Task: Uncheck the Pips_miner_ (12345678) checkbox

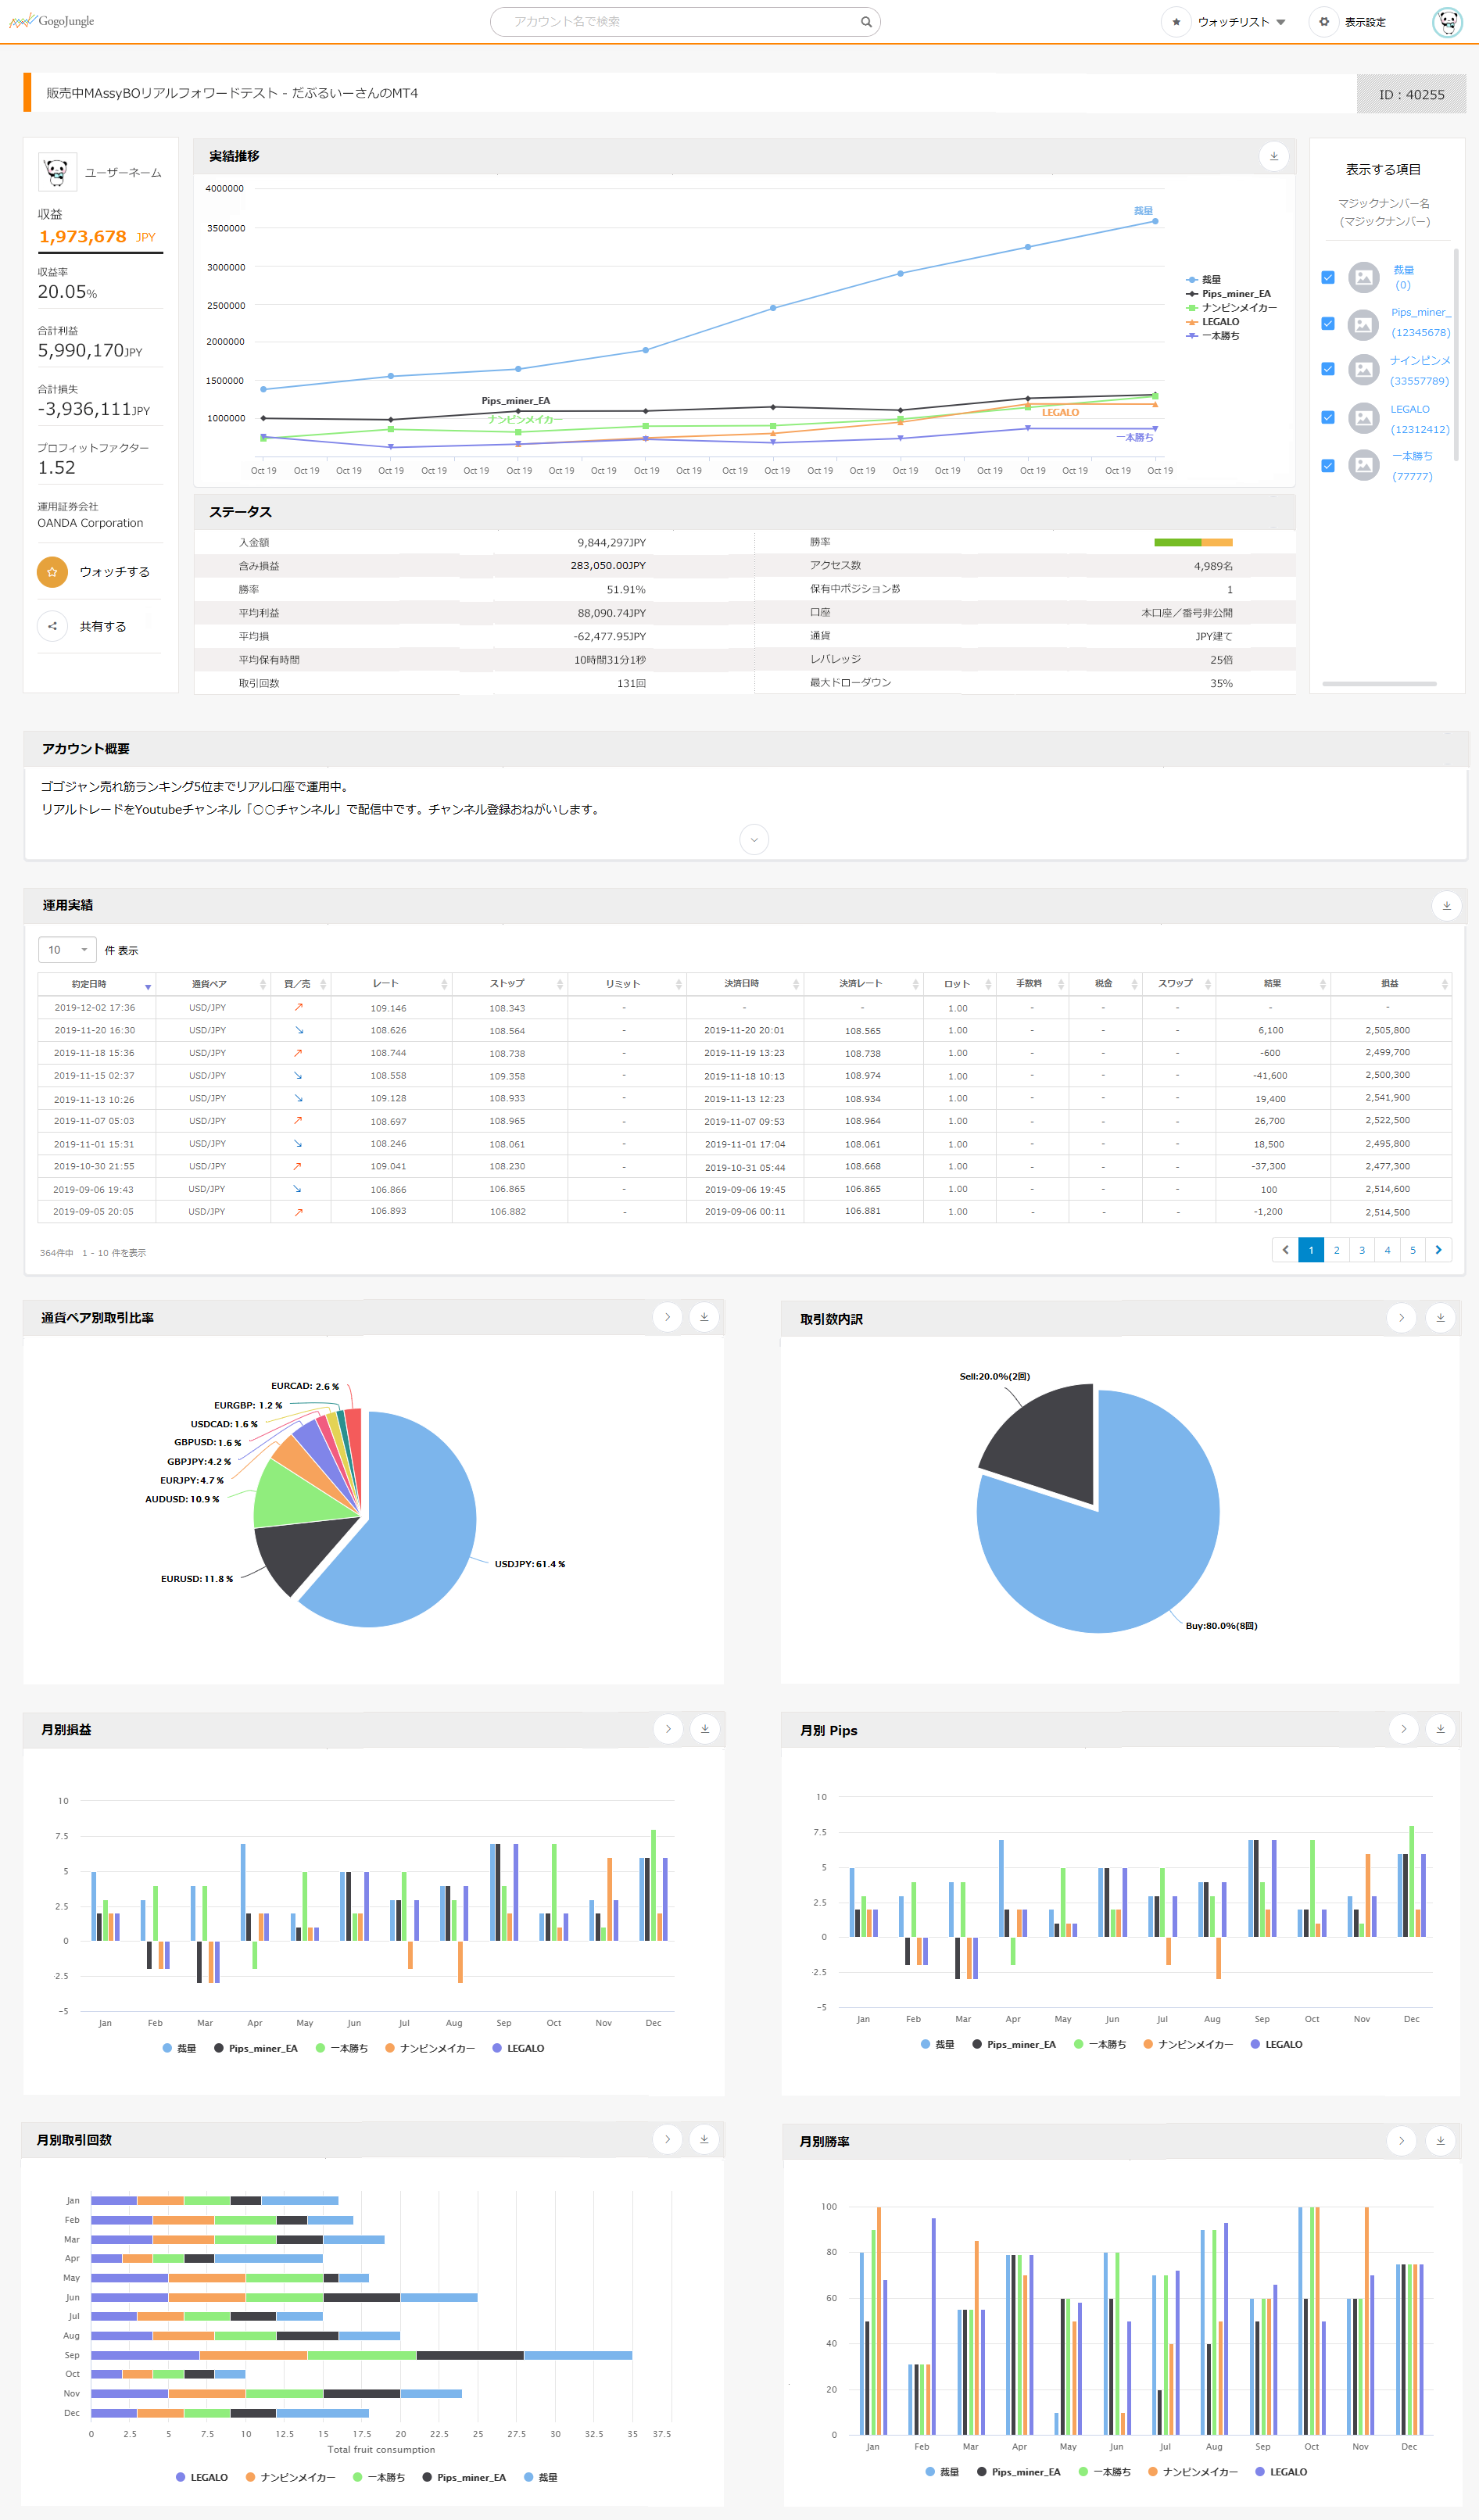Action: point(1328,323)
